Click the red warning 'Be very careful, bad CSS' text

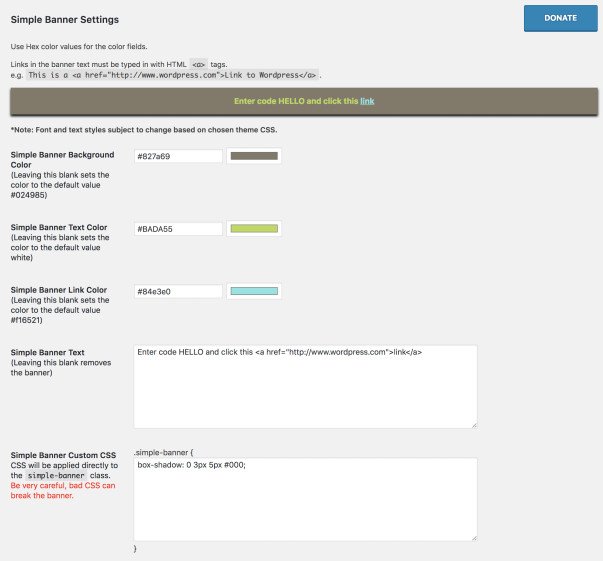pyautogui.click(x=63, y=490)
